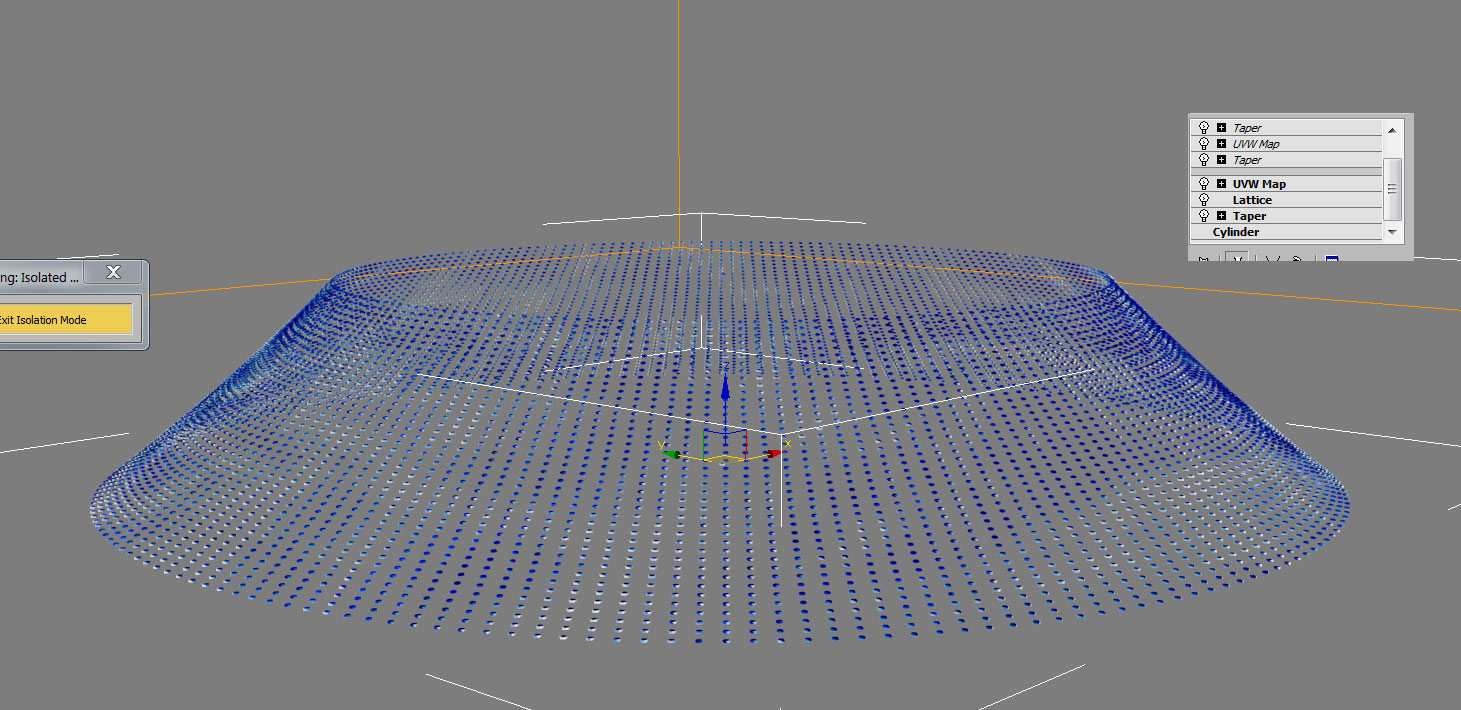1461x710 pixels.
Task: Click the modifier stack scrollbar thumb
Action: 1392,188
